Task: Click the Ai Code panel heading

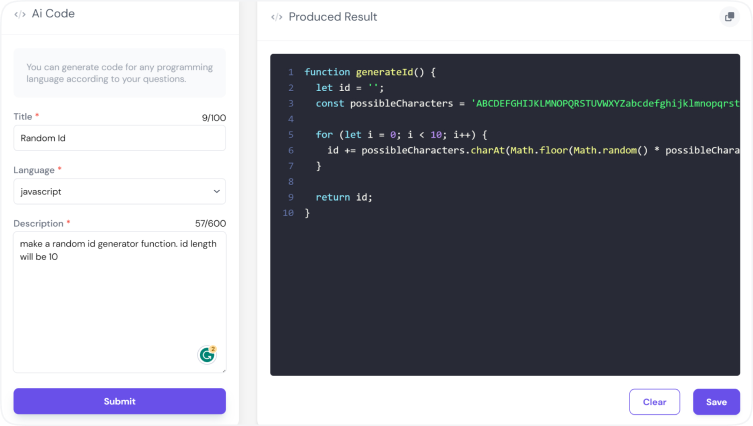Action: tap(54, 14)
